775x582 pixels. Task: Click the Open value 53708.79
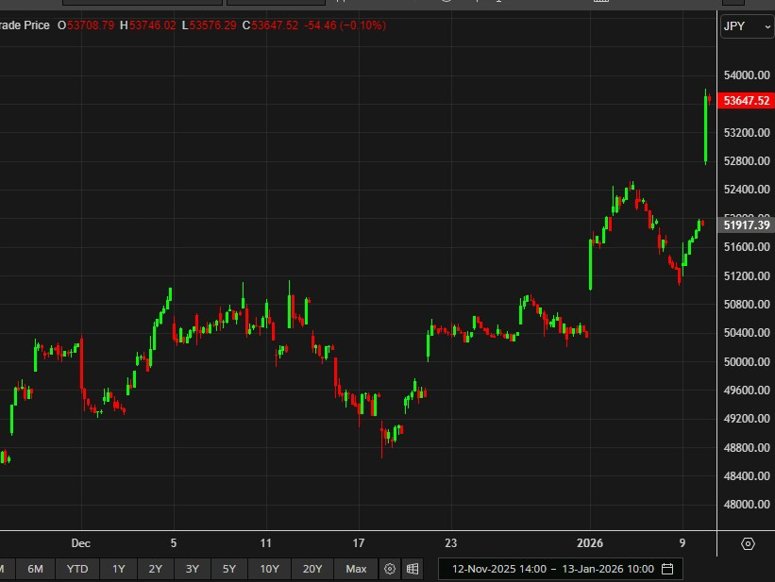point(90,25)
